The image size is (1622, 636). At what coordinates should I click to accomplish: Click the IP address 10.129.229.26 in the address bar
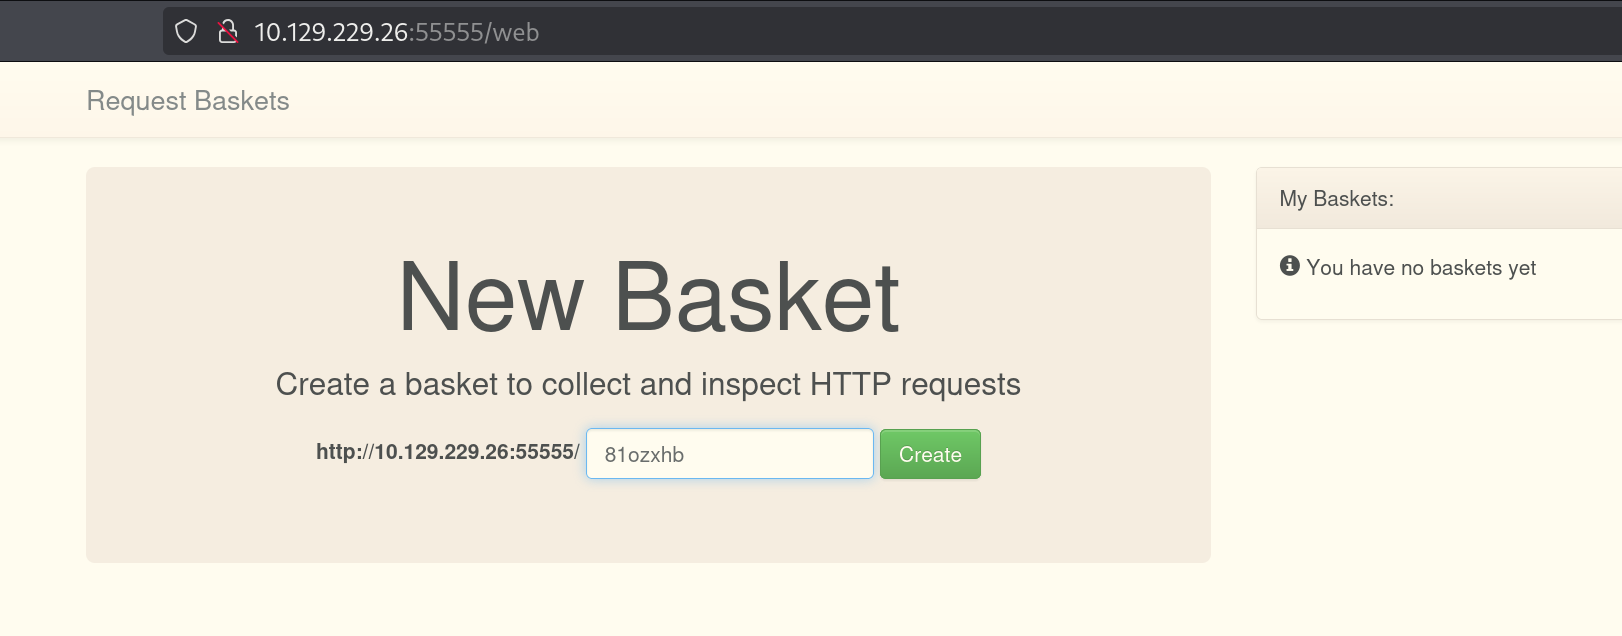(331, 32)
